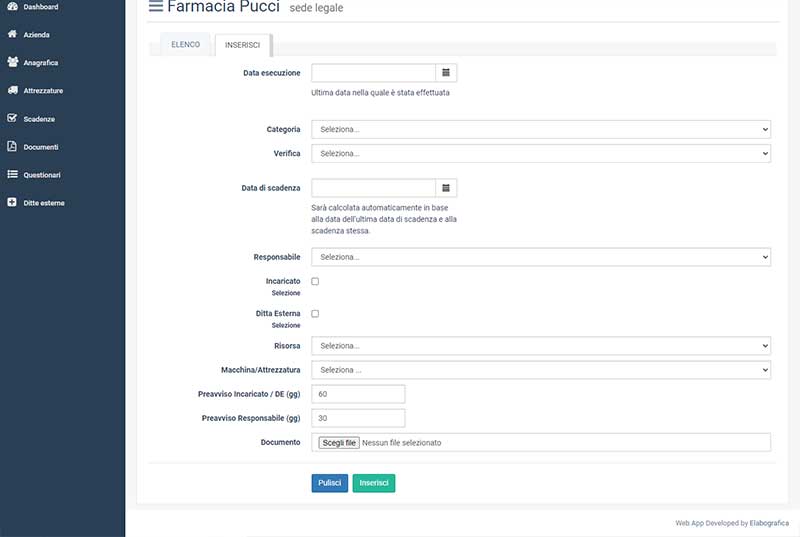The height and width of the screenshot is (537, 800).
Task: Go to Azienda section
Action: click(x=36, y=35)
